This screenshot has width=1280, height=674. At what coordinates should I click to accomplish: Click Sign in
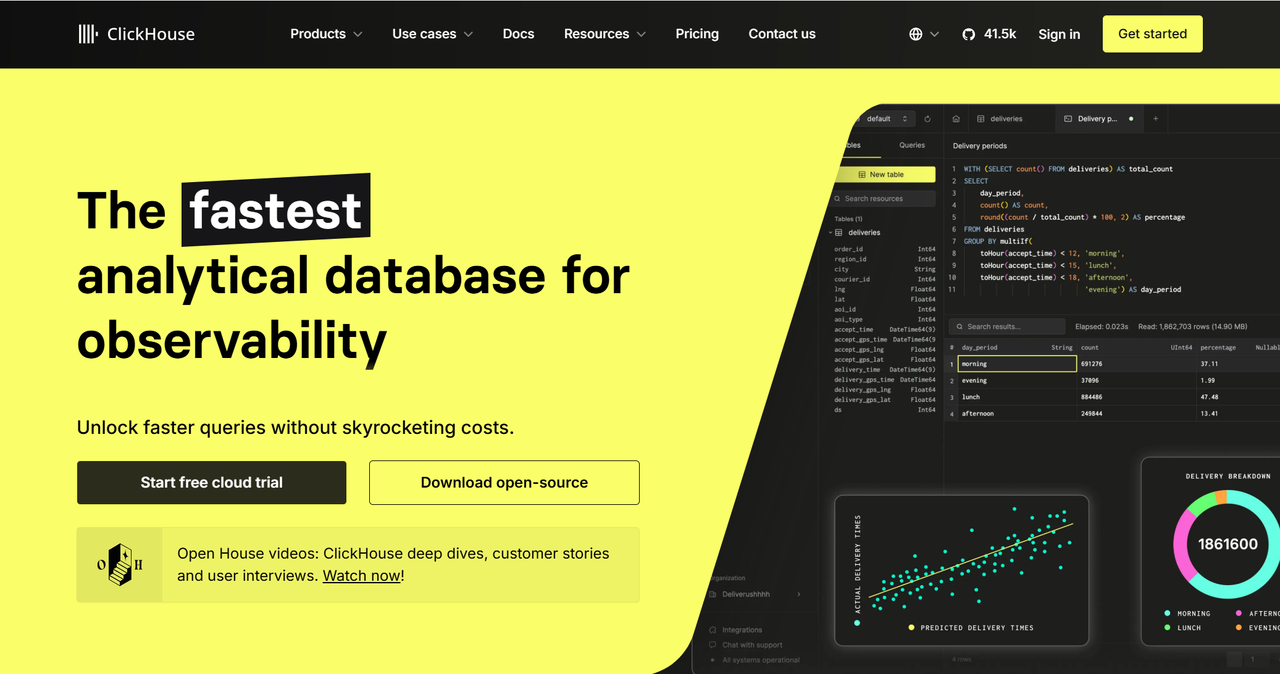tap(1059, 34)
